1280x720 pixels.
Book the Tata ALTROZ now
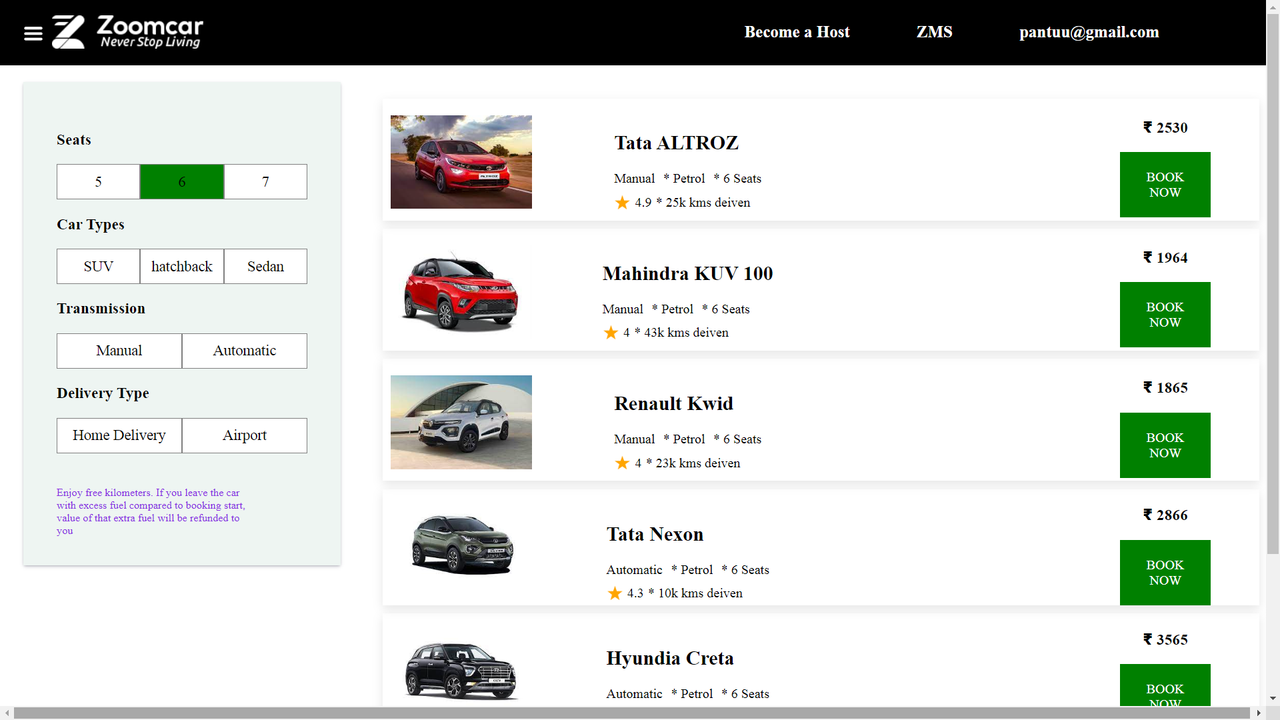tap(1165, 184)
